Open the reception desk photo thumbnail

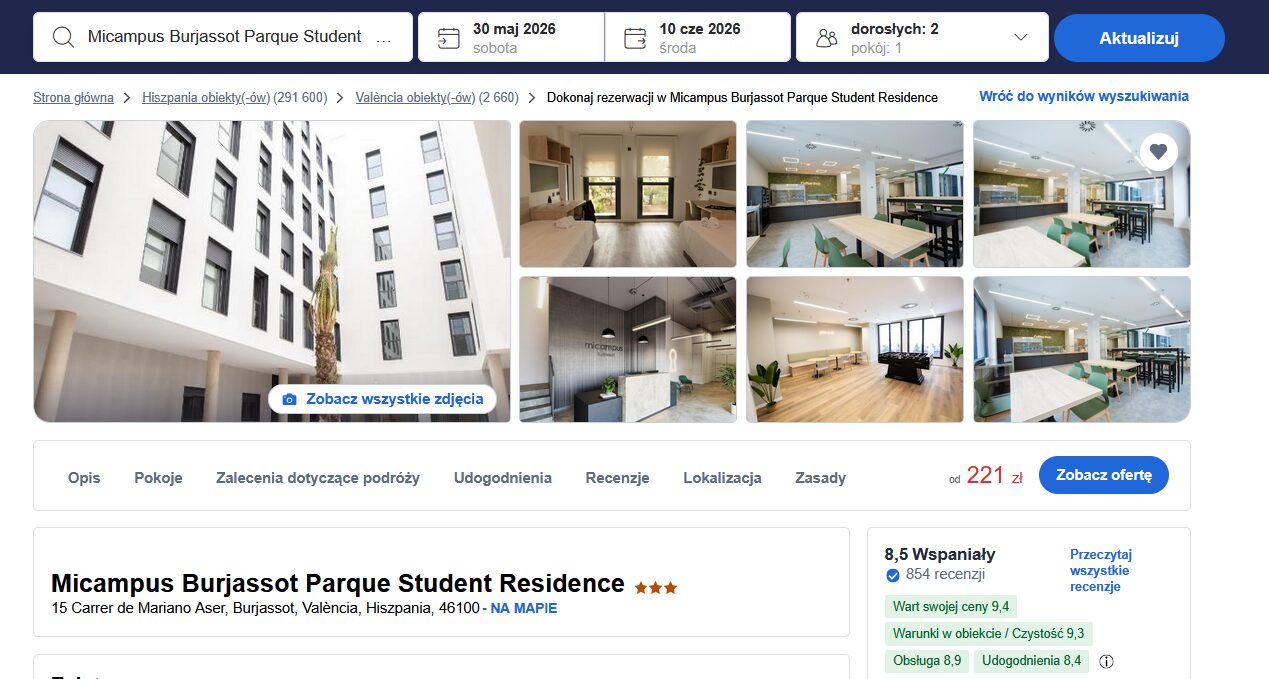tap(628, 349)
